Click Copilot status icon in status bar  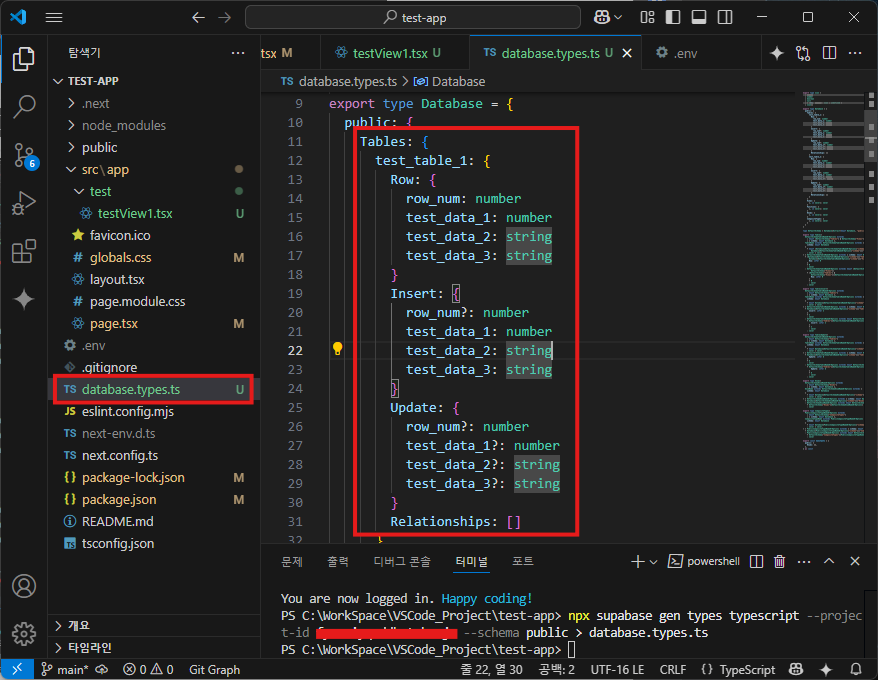coord(796,669)
